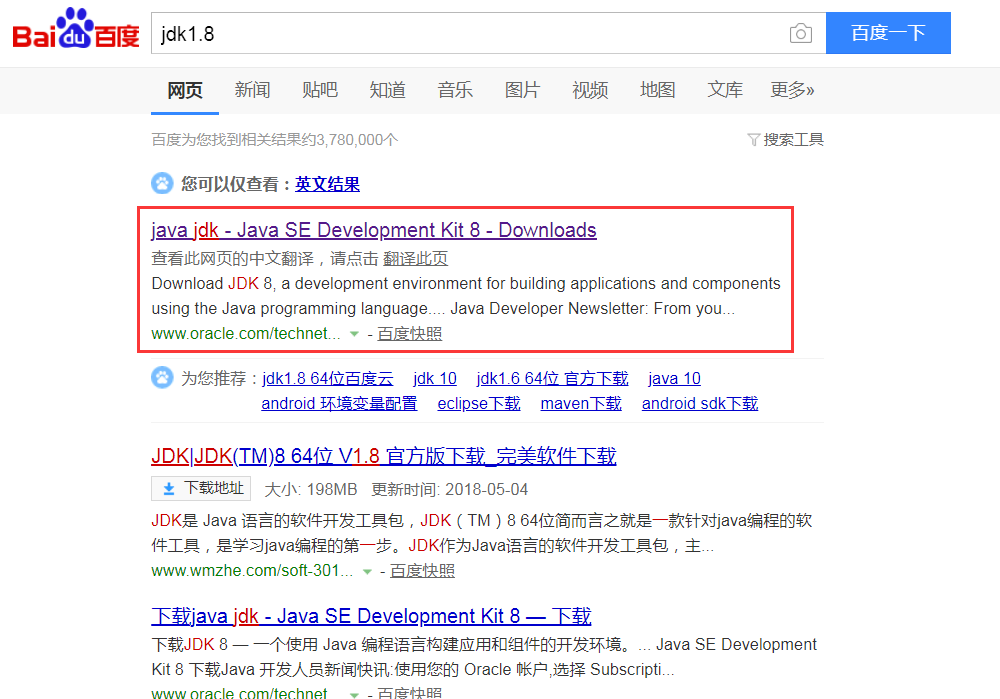Click the 百度一下 search button

pos(888,33)
